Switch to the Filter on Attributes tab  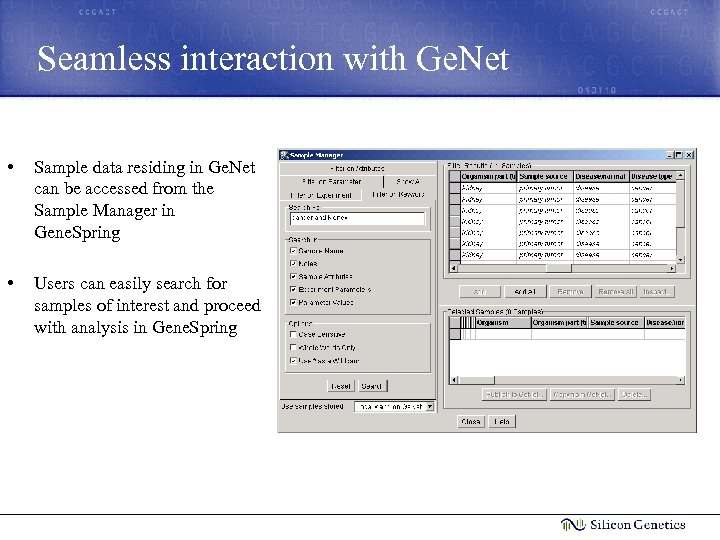coord(357,169)
